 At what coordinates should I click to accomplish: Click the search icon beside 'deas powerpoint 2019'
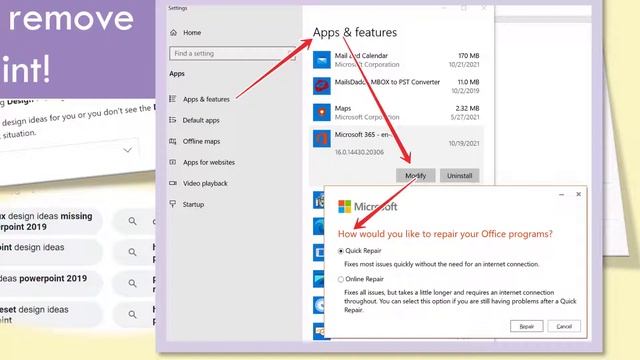click(x=132, y=283)
